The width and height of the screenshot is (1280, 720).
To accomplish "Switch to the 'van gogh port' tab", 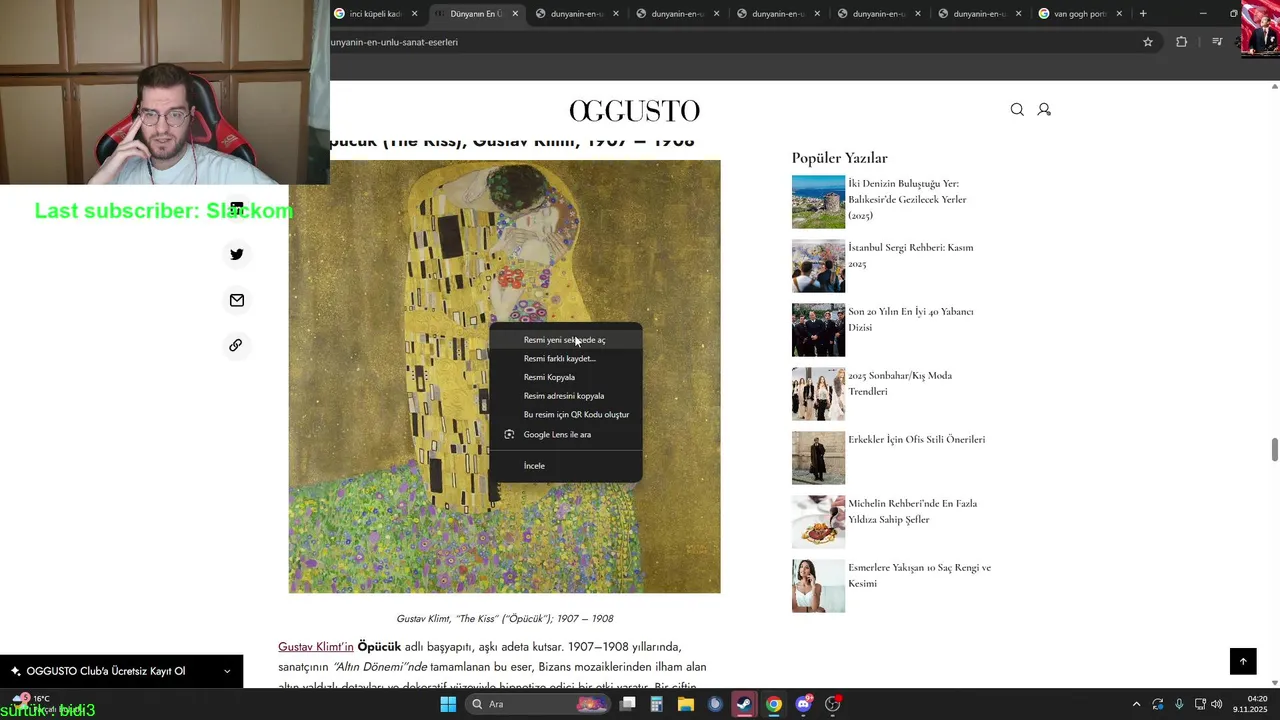I will click(x=1080, y=14).
